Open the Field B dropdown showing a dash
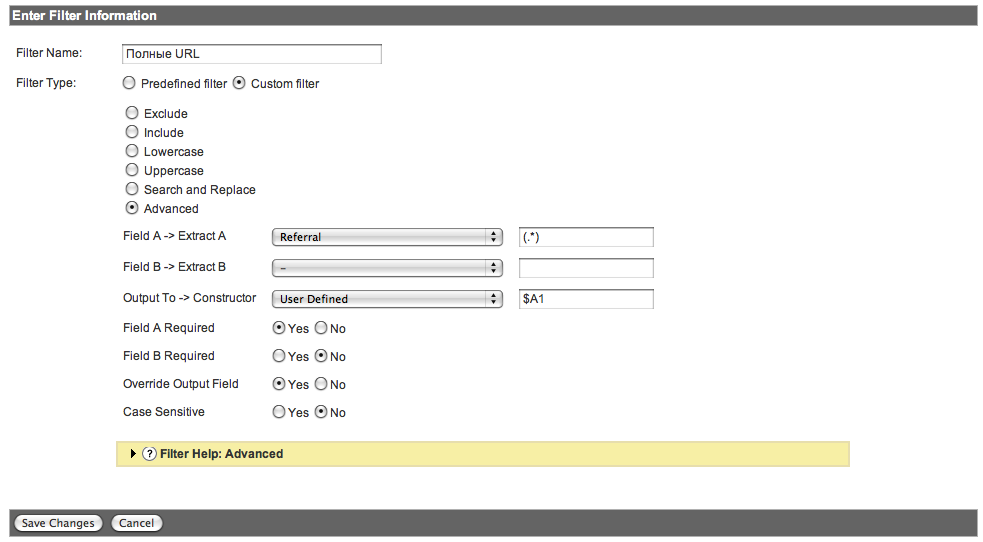Image resolution: width=983 pixels, height=542 pixels. [x=387, y=268]
